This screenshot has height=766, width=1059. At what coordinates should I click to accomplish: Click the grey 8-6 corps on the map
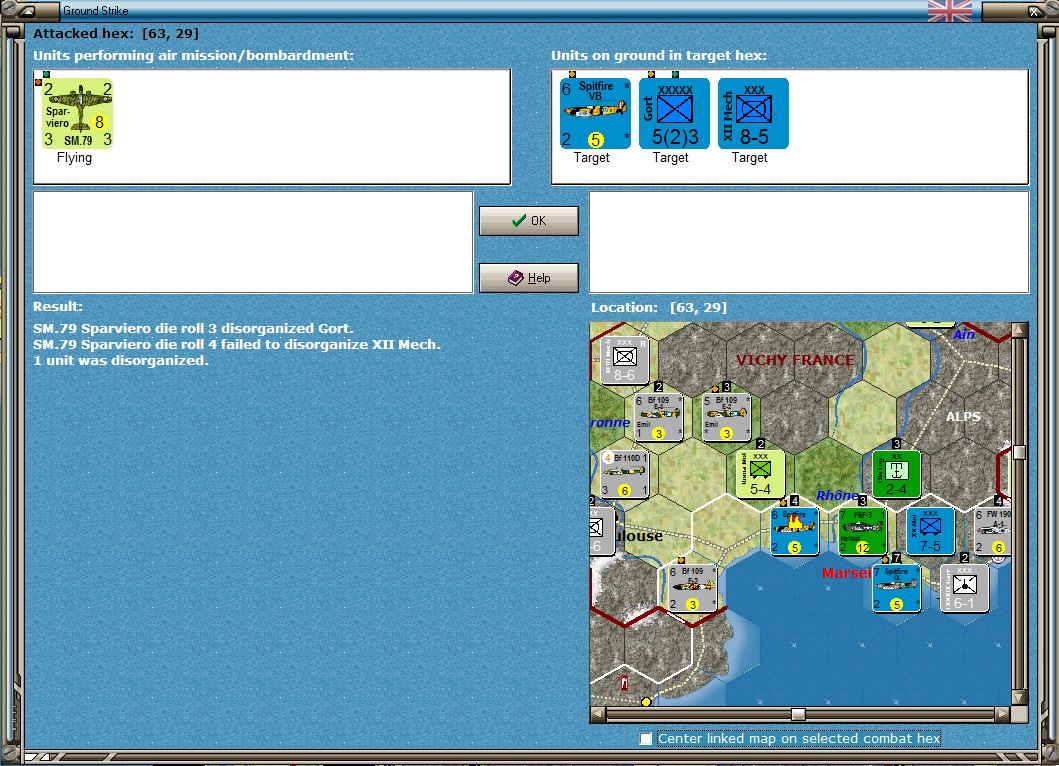625,360
